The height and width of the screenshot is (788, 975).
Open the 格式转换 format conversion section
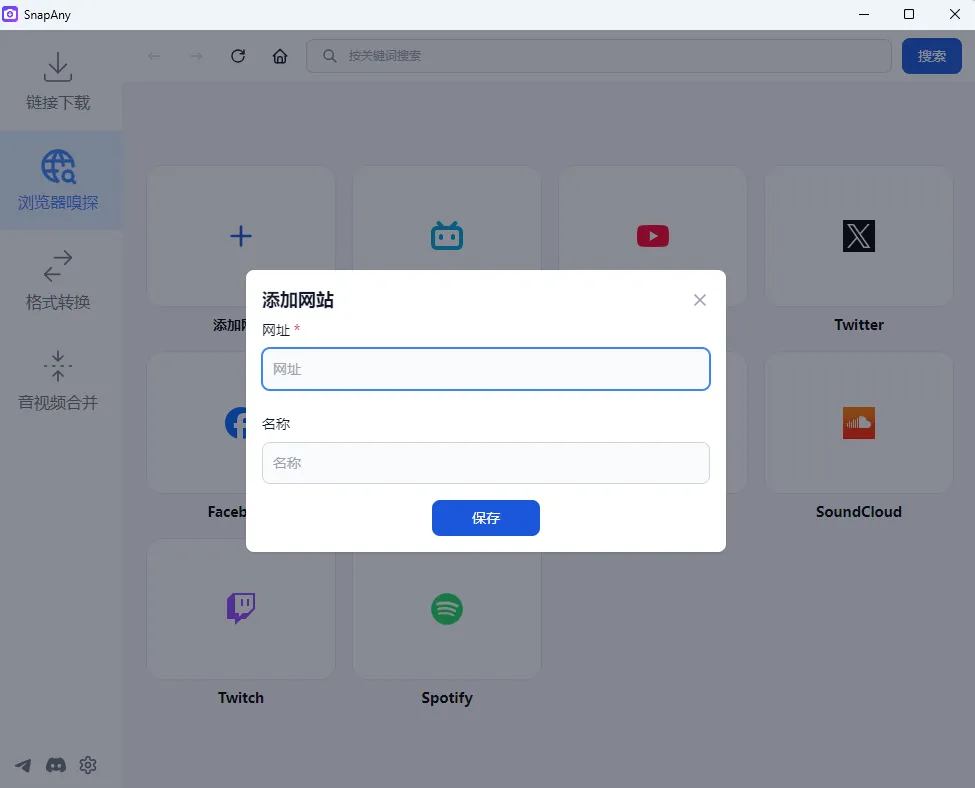[58, 280]
